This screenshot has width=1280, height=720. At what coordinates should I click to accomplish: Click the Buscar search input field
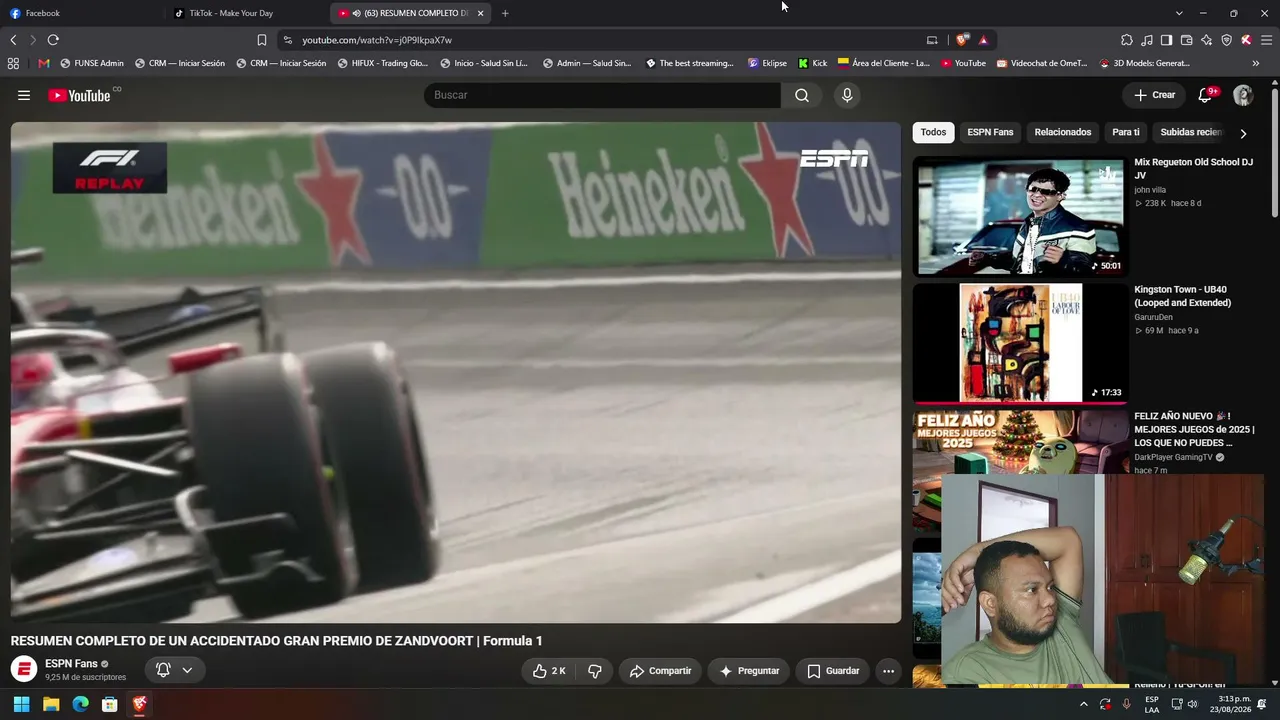[x=602, y=95]
